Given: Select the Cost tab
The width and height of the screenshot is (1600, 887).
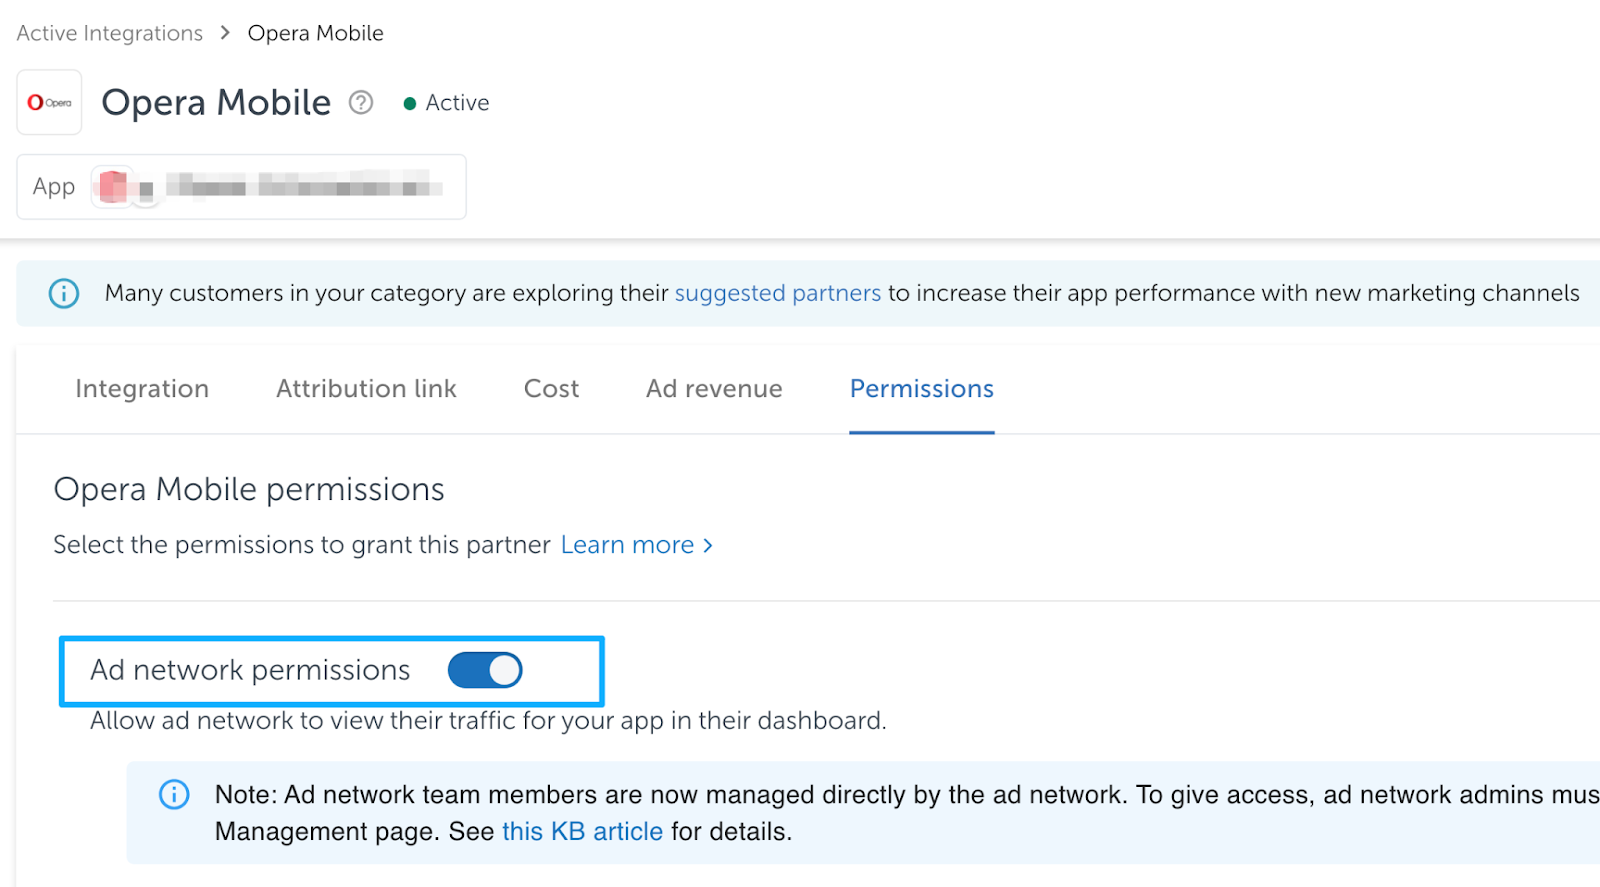Looking at the screenshot, I should pyautogui.click(x=551, y=389).
